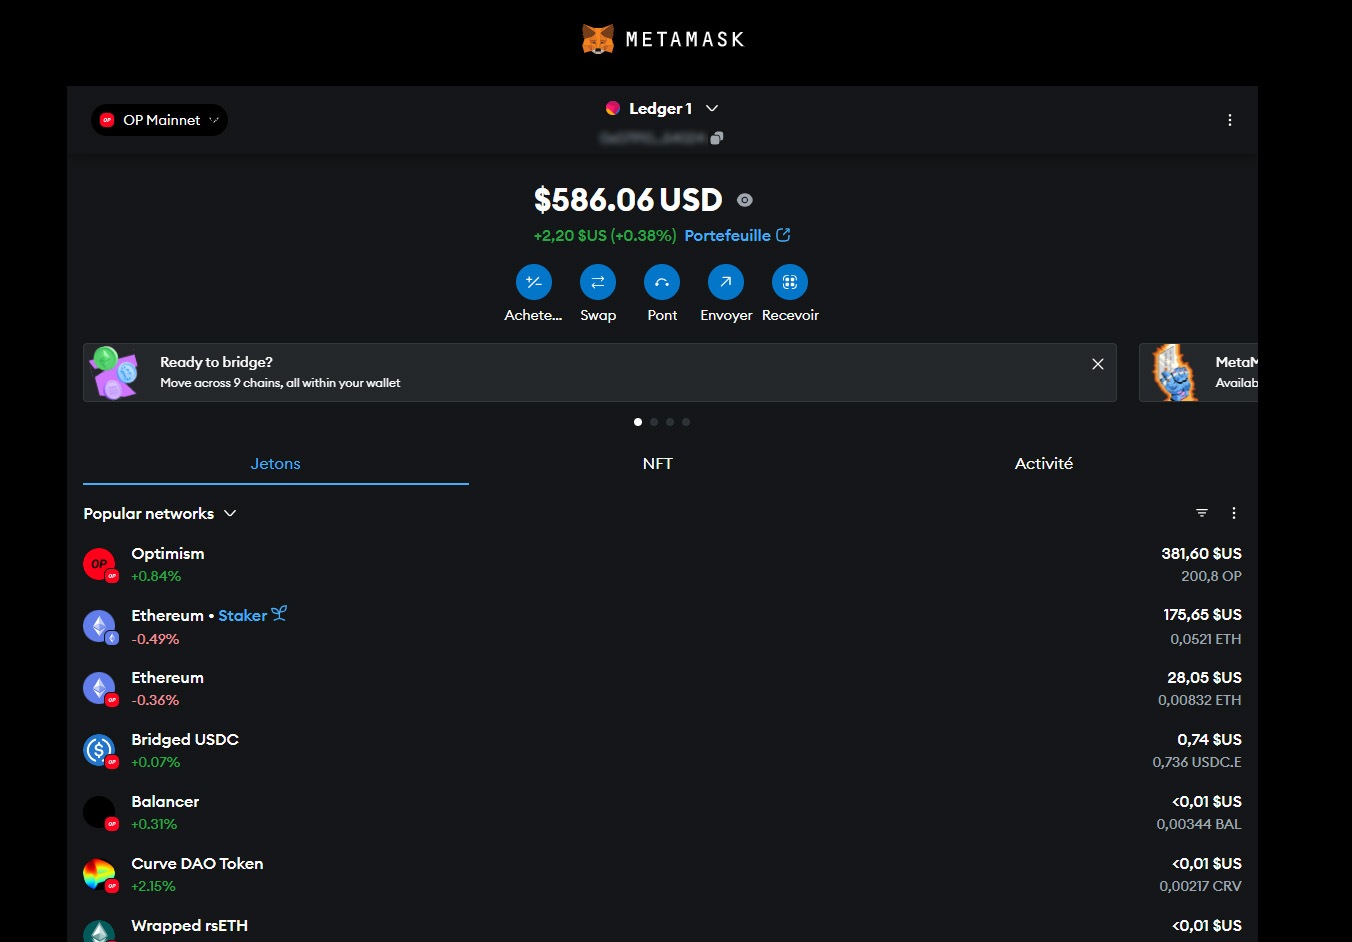Hide balance with the eye icon
Viewport: 1352px width, 942px height.
(x=745, y=200)
